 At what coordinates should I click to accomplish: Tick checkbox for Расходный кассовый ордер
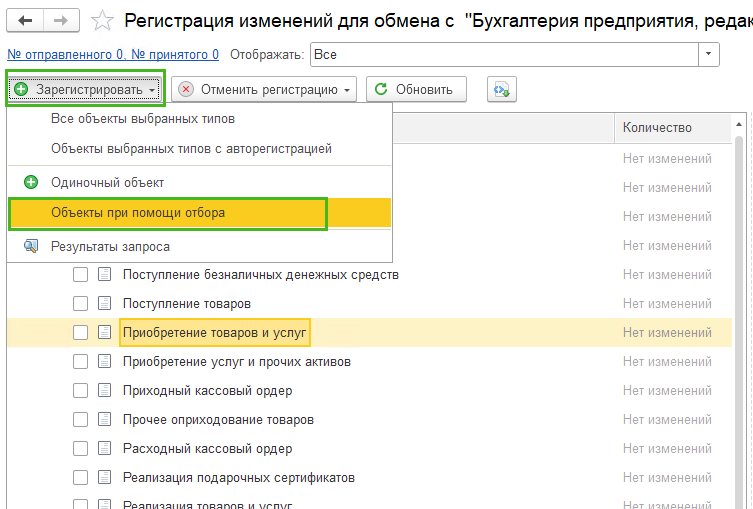(80, 448)
